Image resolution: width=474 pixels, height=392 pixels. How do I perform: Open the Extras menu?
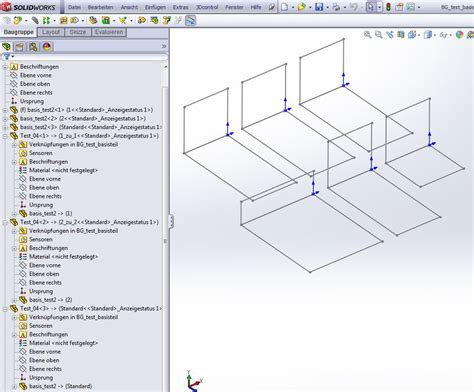[x=180, y=7]
